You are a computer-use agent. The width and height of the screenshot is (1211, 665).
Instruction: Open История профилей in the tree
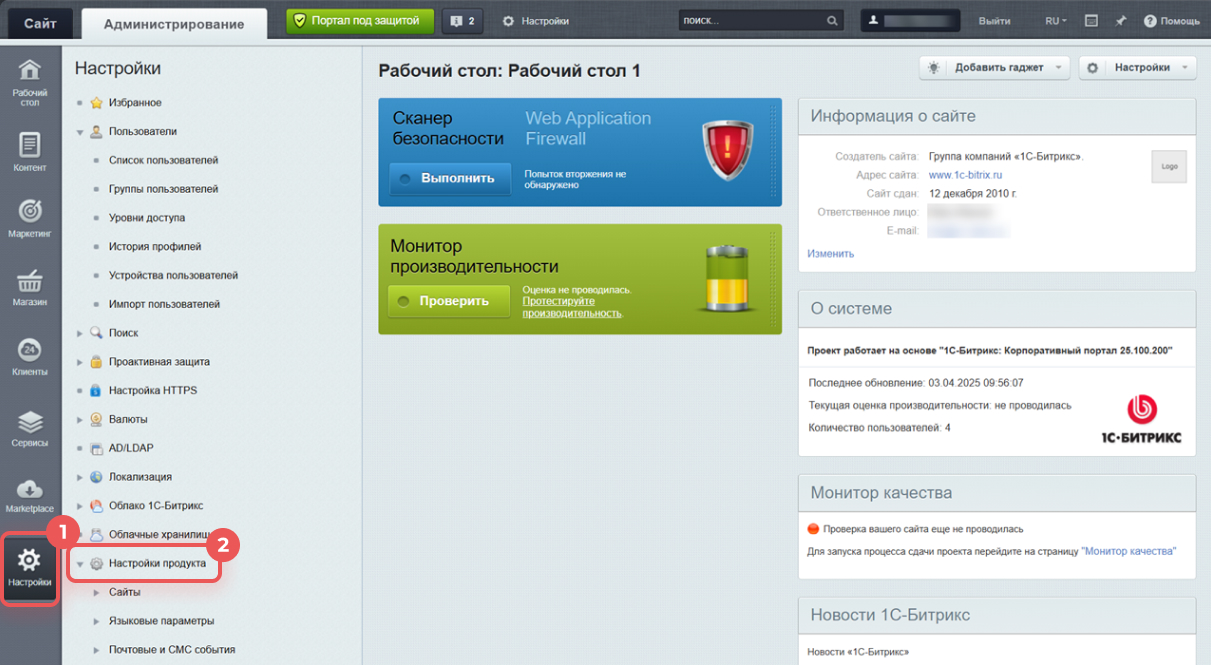[x=155, y=246]
